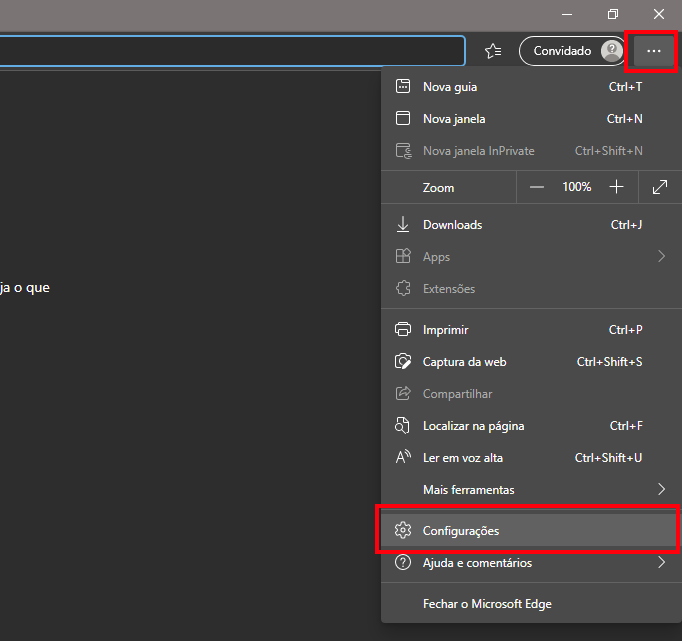Click the Captura da web icon
The width and height of the screenshot is (682, 641).
(404, 362)
